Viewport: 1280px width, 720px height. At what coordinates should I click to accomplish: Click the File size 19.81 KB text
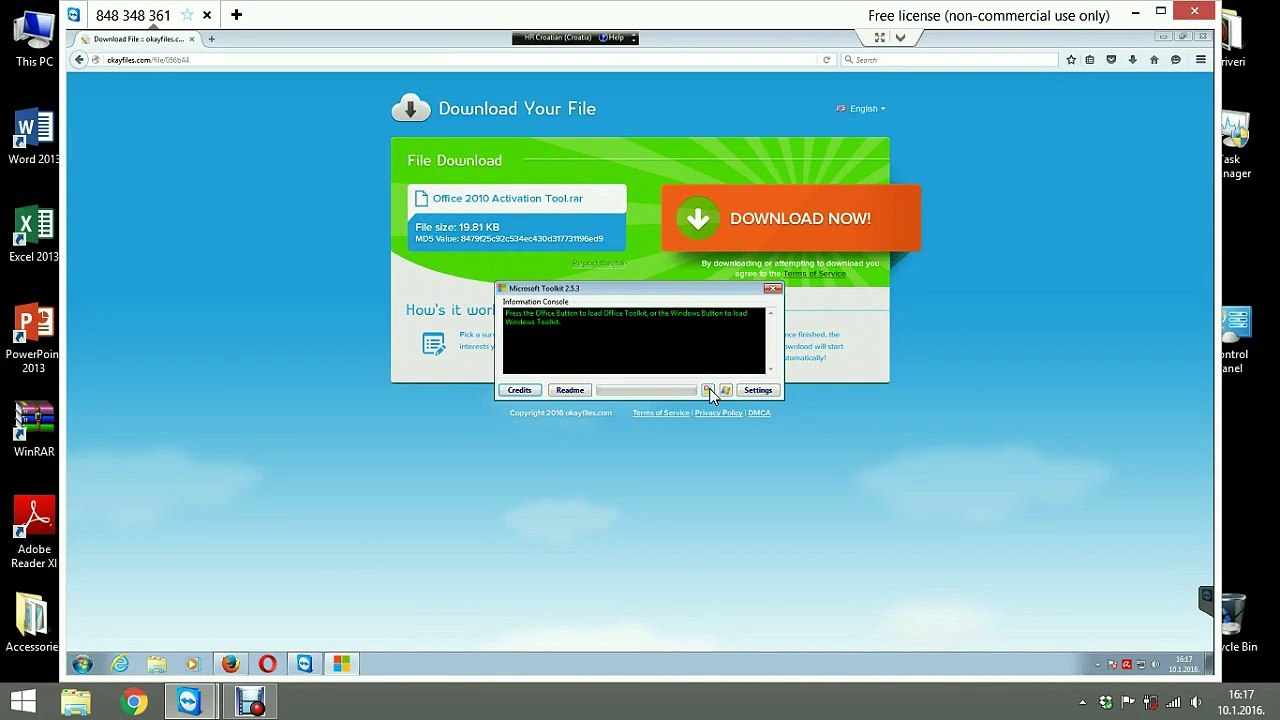click(457, 227)
